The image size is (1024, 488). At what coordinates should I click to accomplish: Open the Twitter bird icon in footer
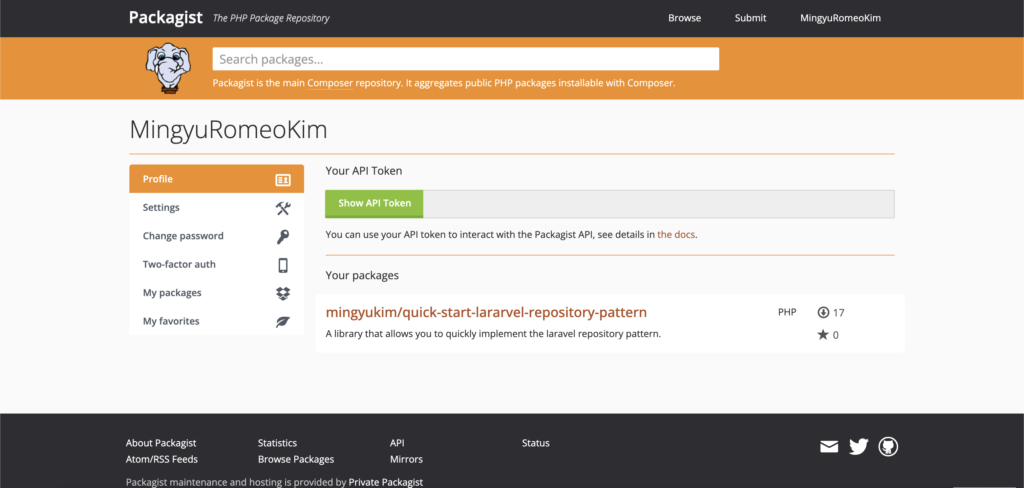(858, 447)
